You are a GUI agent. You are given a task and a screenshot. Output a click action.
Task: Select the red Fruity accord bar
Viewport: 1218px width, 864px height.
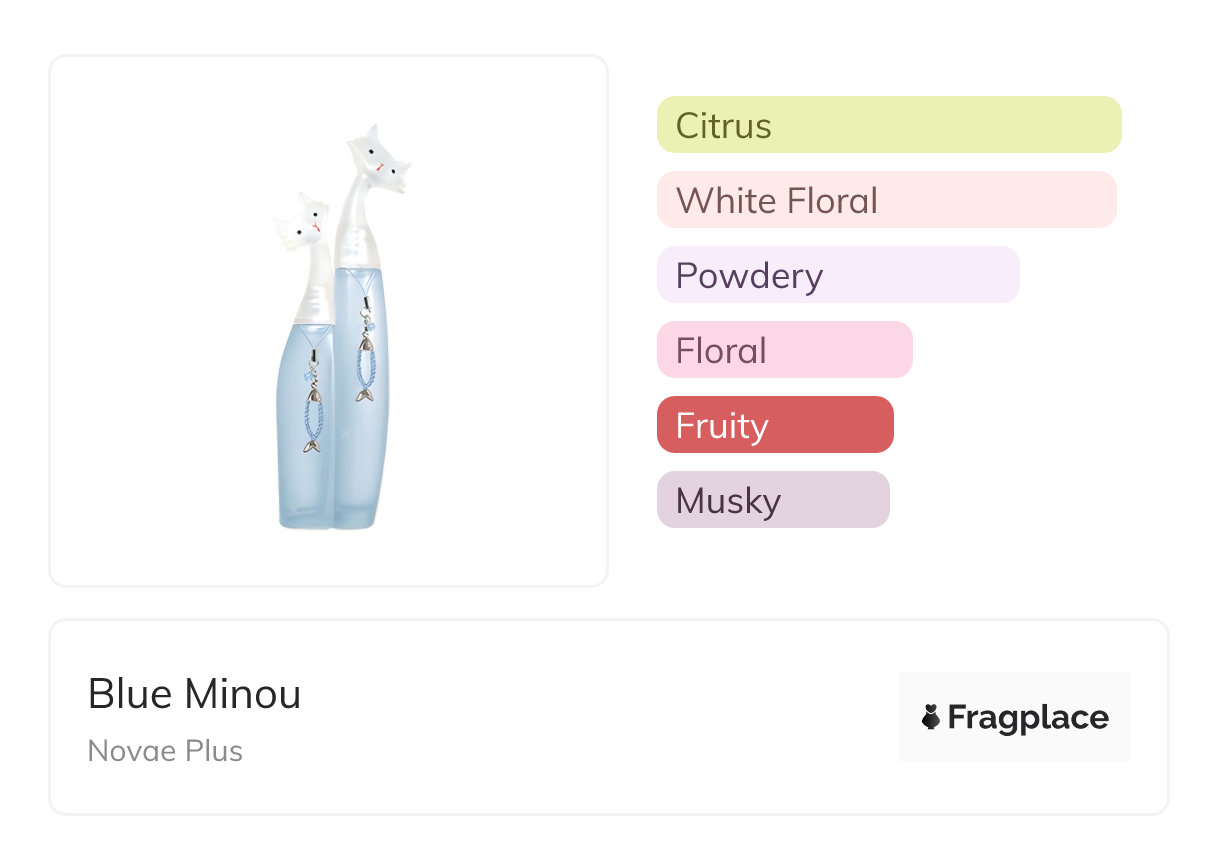click(774, 425)
